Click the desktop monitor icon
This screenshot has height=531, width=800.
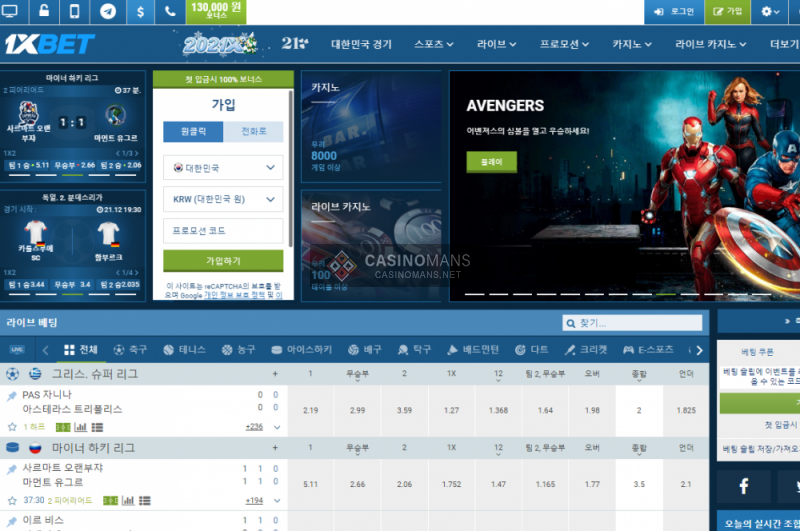[x=11, y=11]
